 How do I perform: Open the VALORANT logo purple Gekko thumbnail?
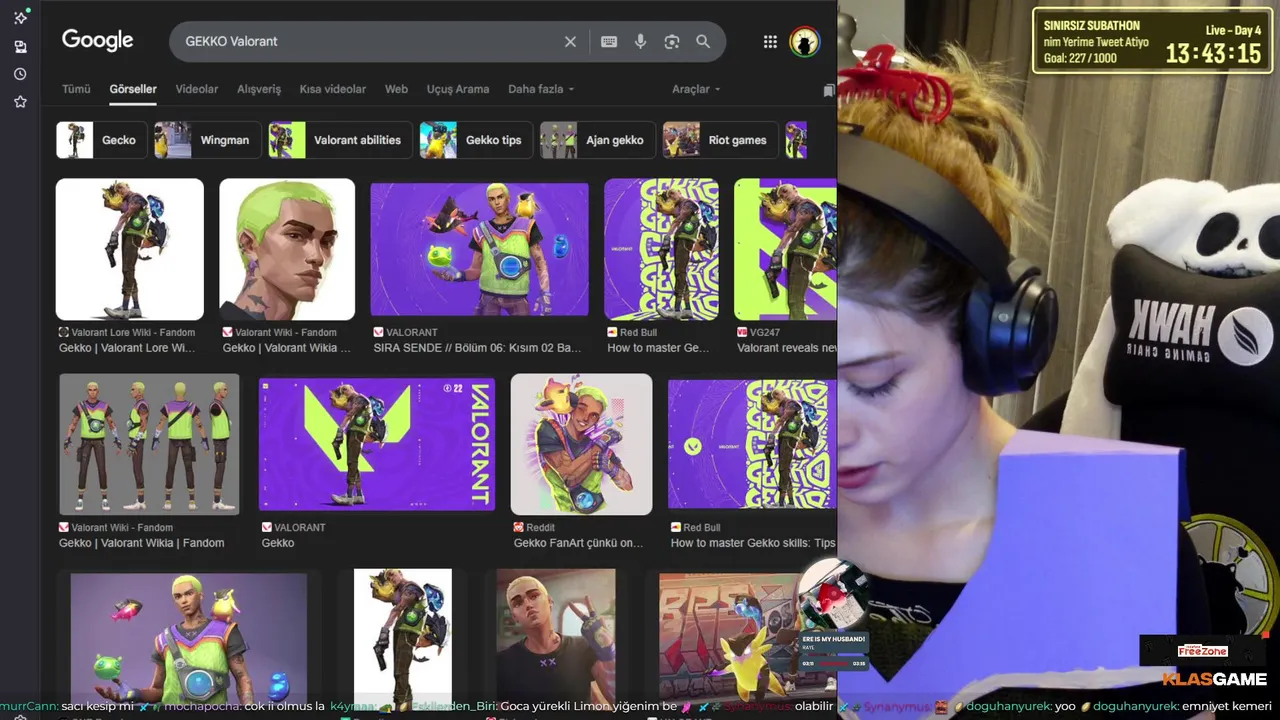pos(377,444)
